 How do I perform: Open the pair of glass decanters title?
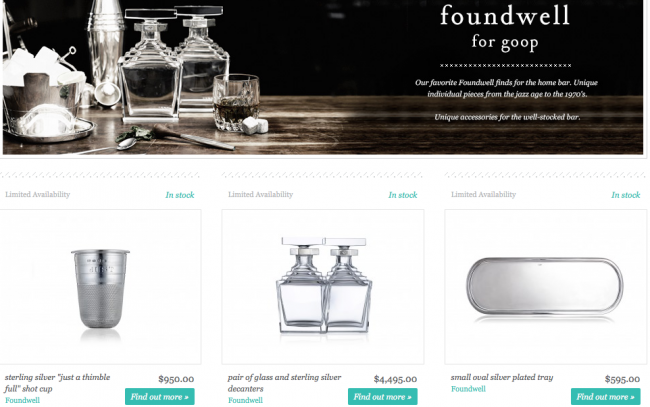click(284, 383)
